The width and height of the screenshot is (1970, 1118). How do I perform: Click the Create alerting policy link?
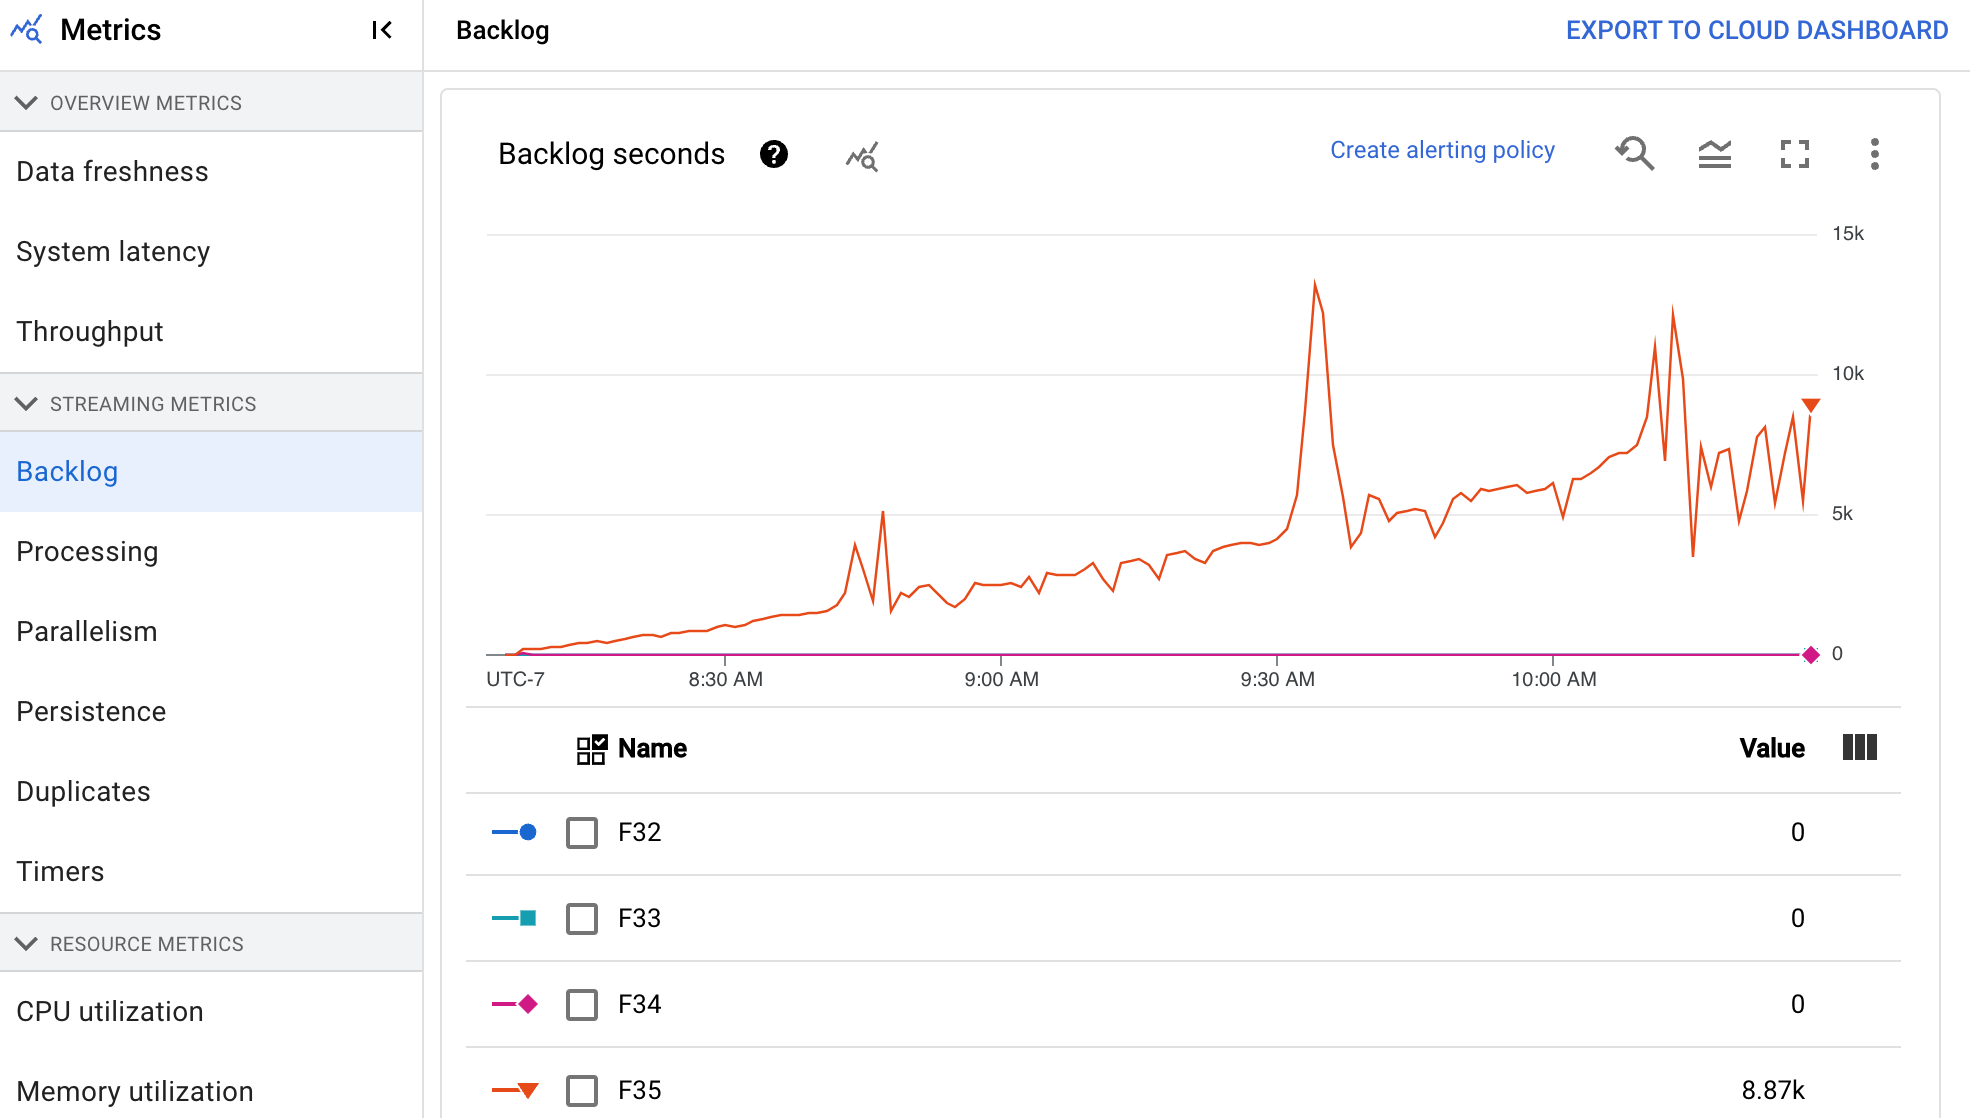tap(1442, 150)
